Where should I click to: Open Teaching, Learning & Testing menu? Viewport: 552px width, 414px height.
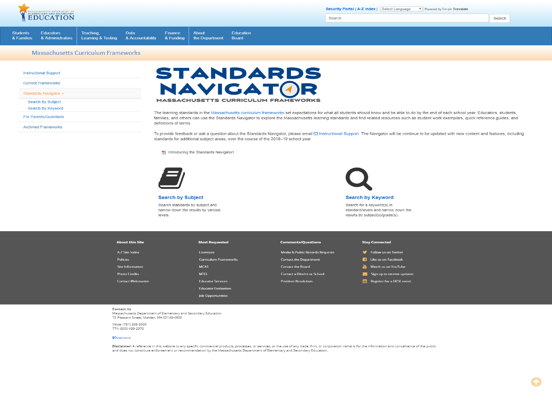[x=99, y=36]
